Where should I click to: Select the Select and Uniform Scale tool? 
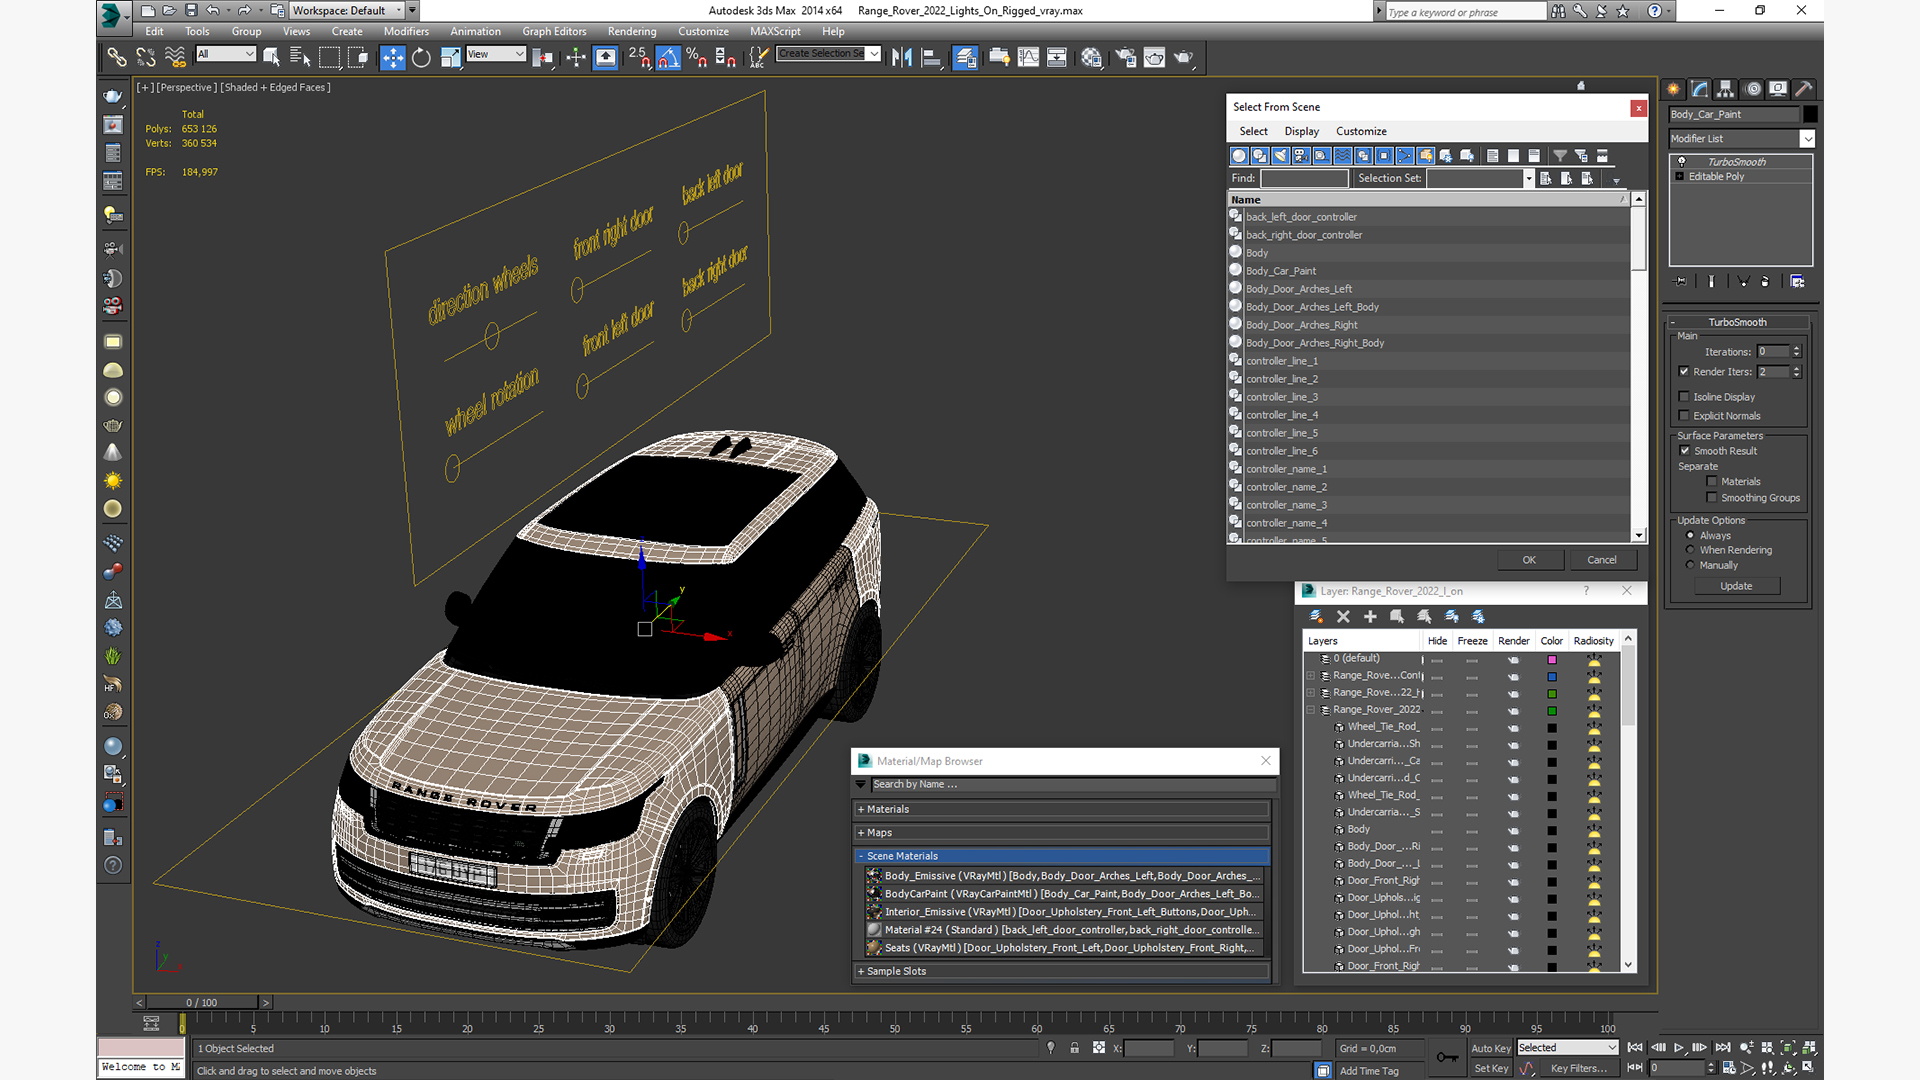pyautogui.click(x=450, y=58)
